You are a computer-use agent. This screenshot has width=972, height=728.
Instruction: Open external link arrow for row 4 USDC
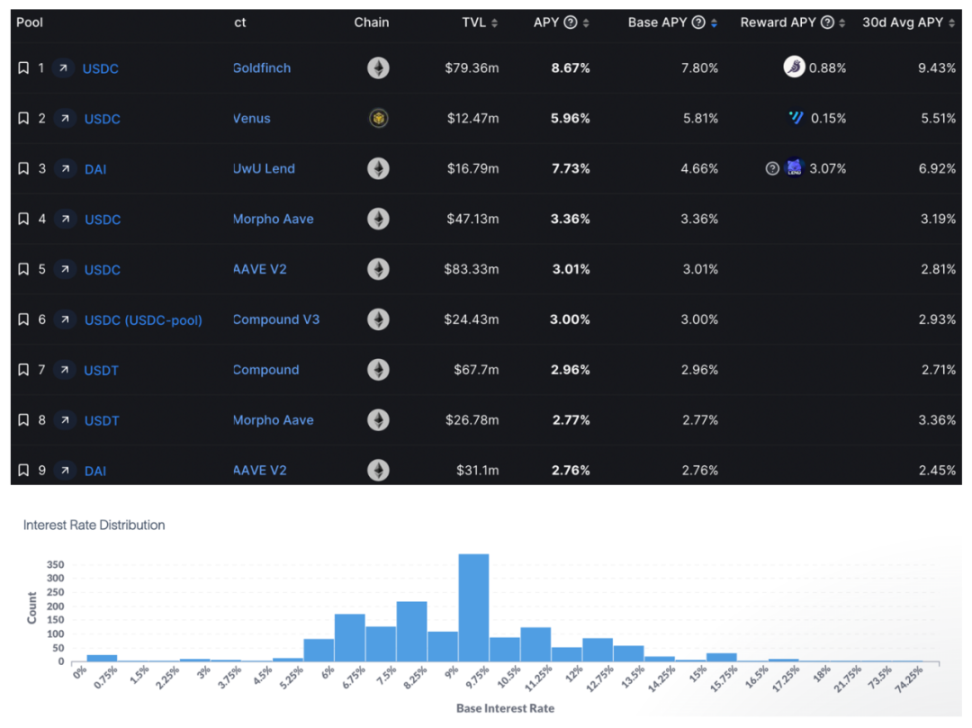point(64,218)
